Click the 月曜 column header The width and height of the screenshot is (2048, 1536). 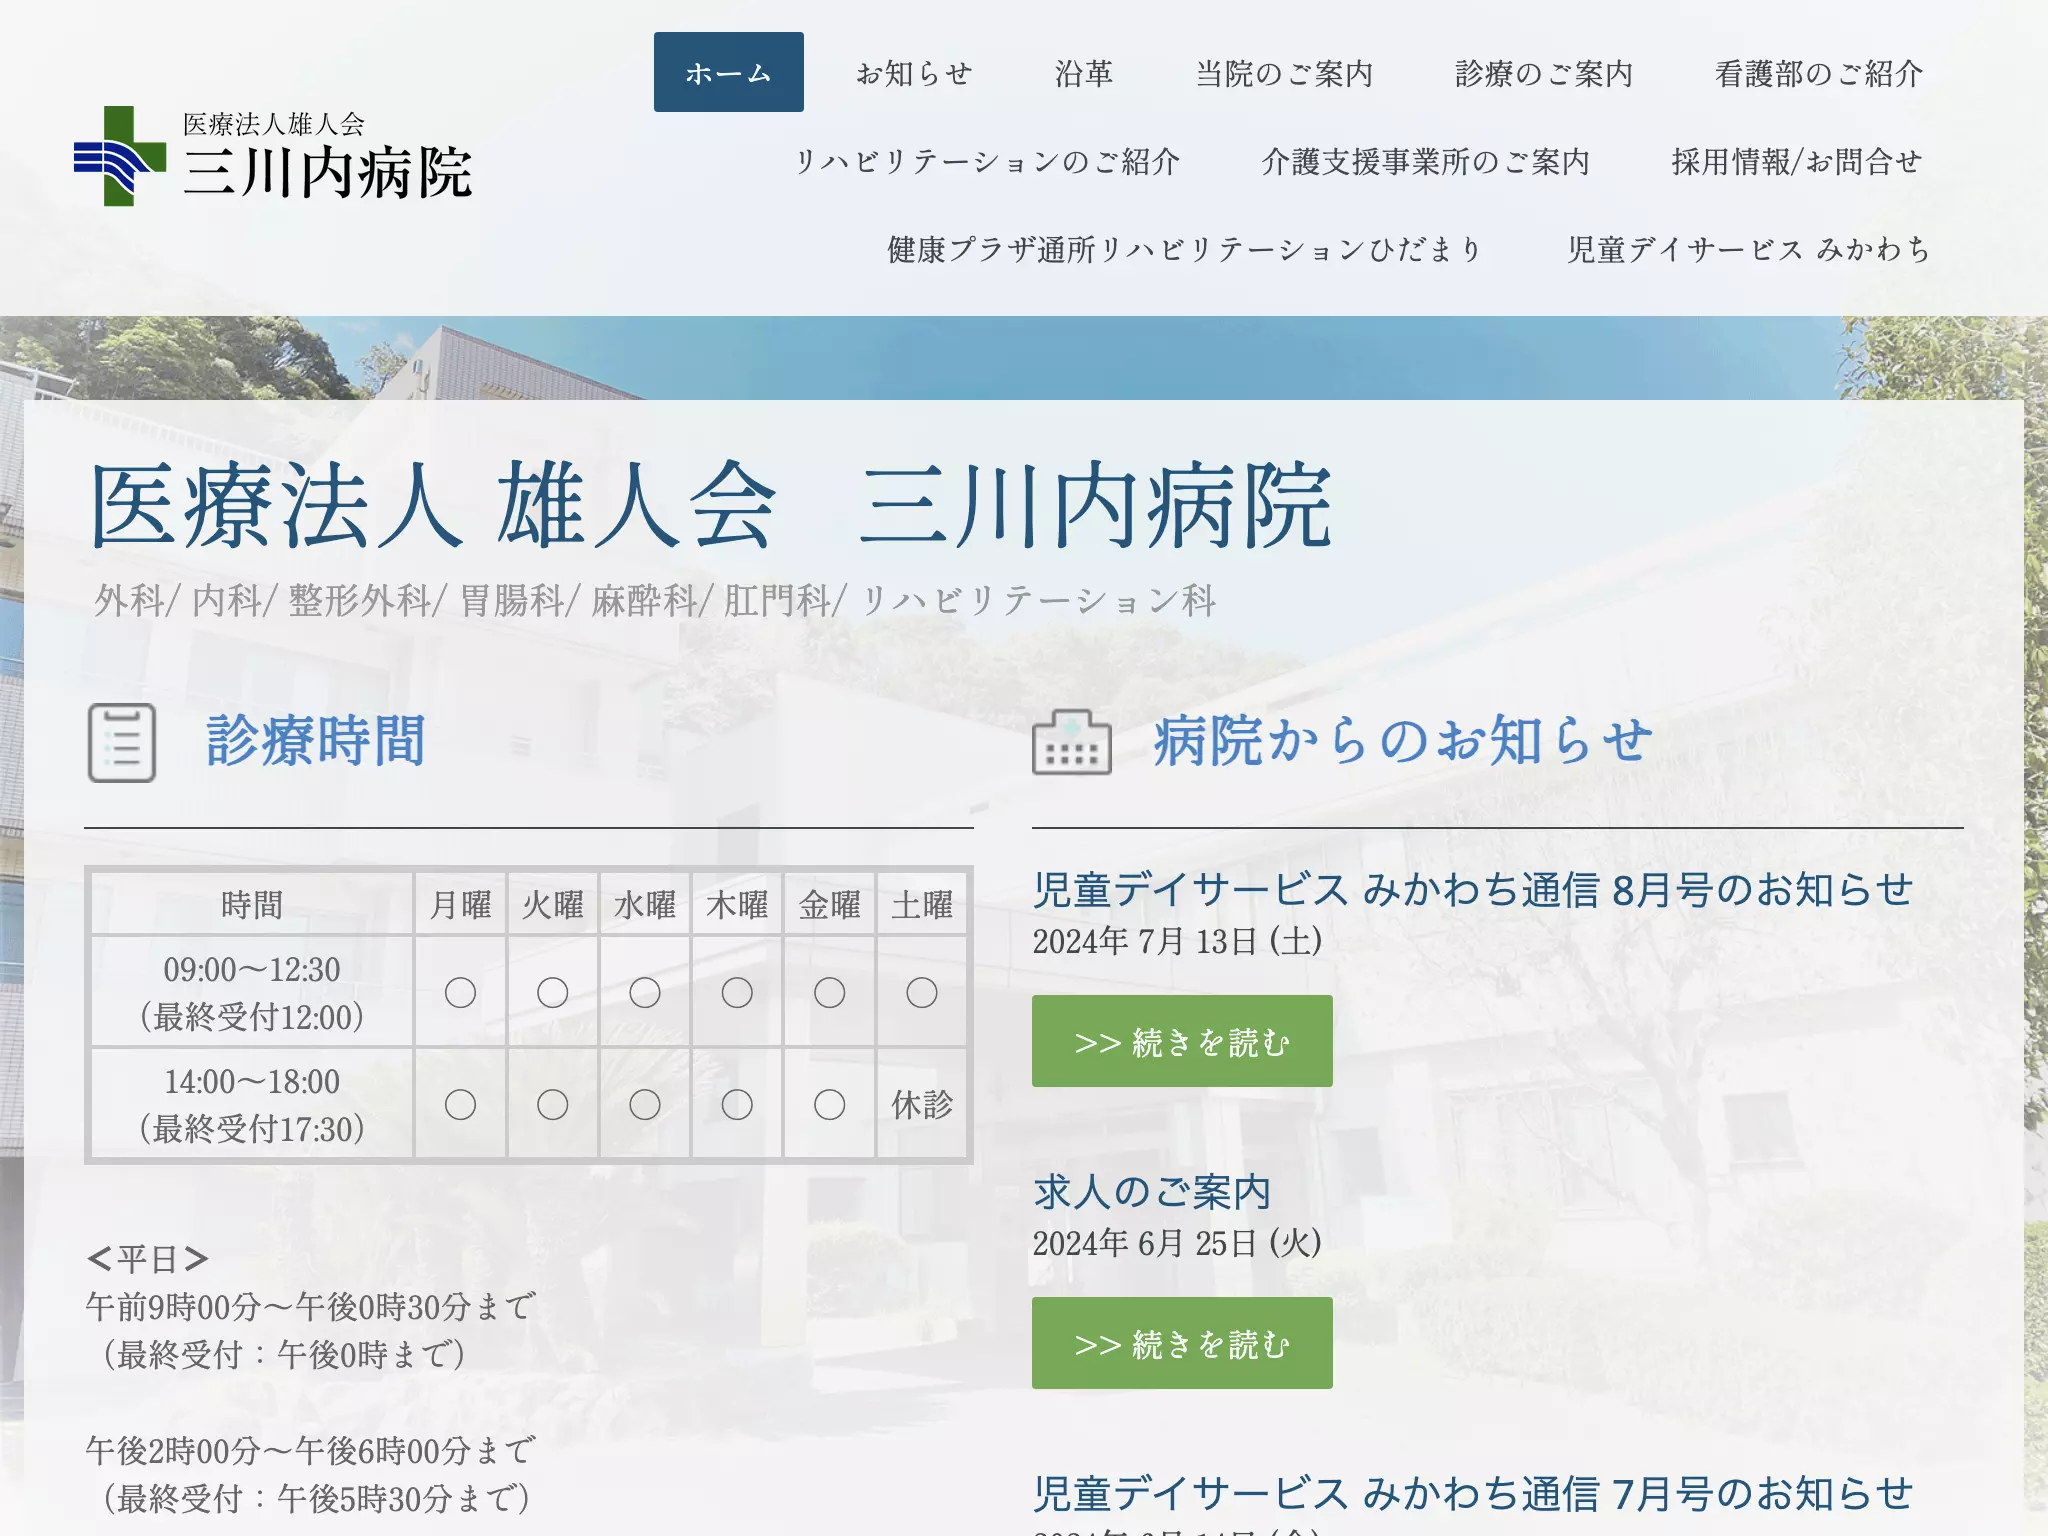click(460, 905)
